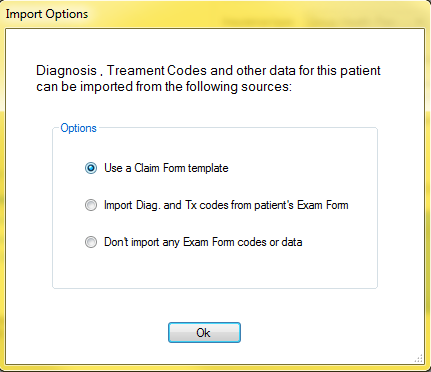The height and width of the screenshot is (372, 431).
Task: Click the 'Diagnosis , Treament Codes' description line
Action: pyautogui.click(x=208, y=71)
